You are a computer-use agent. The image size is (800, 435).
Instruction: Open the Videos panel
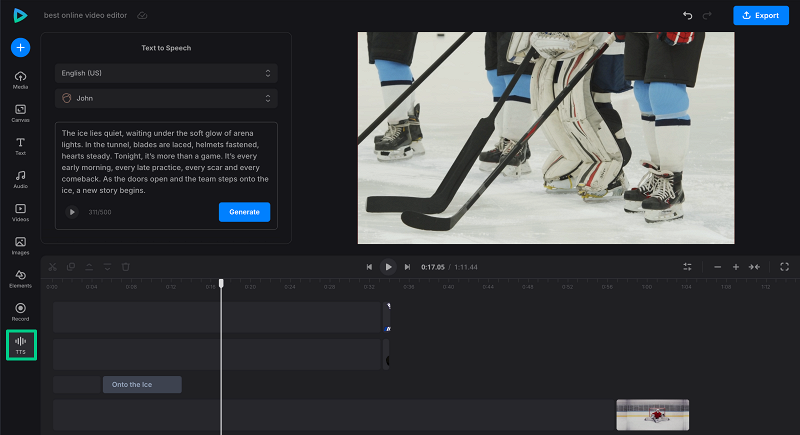pos(20,213)
